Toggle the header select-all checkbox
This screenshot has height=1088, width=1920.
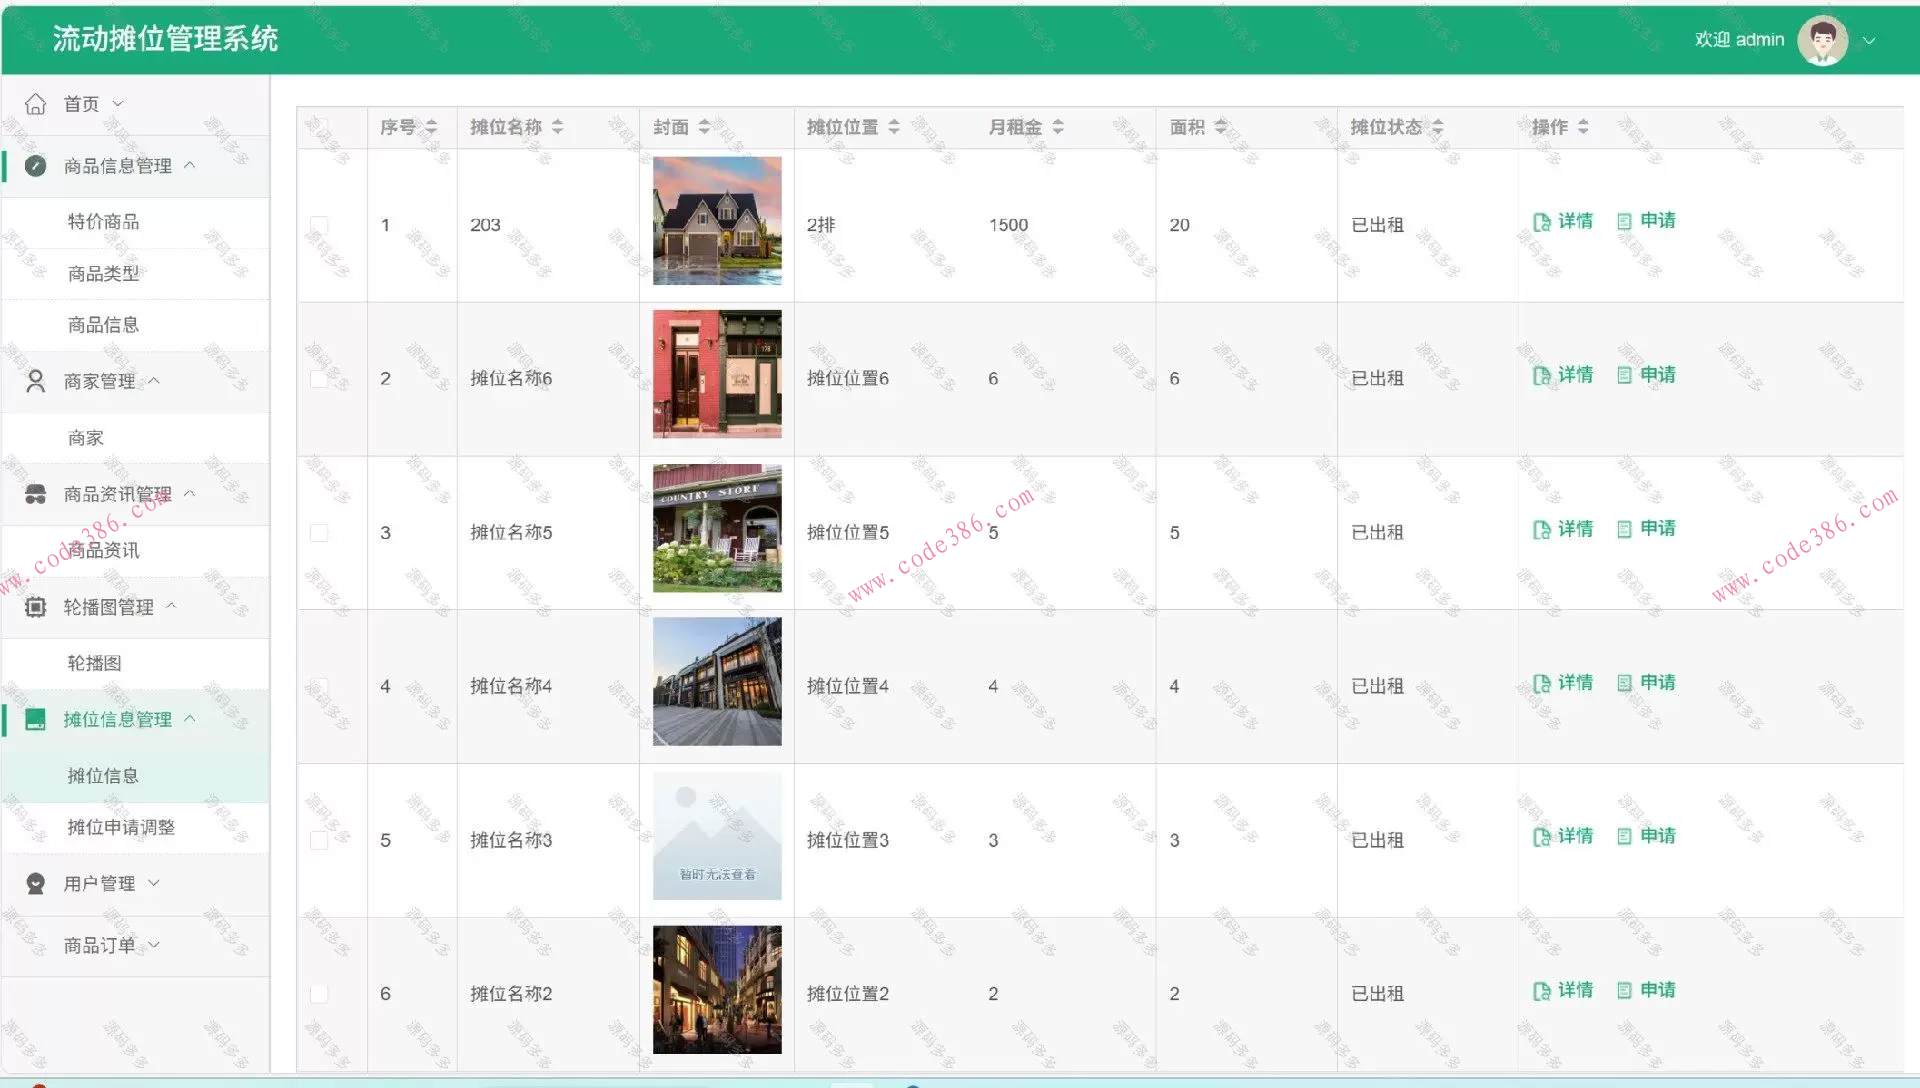(x=319, y=127)
